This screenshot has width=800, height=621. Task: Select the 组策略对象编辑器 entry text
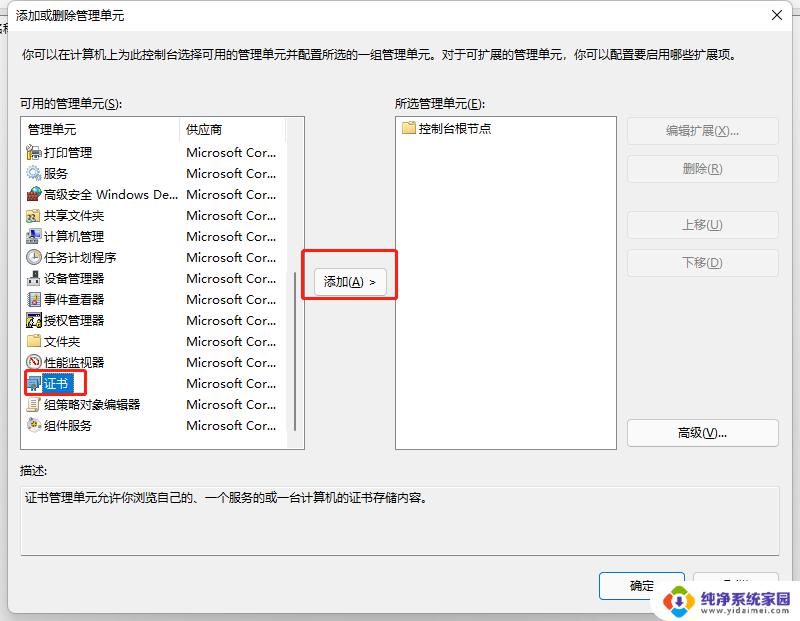(x=92, y=404)
